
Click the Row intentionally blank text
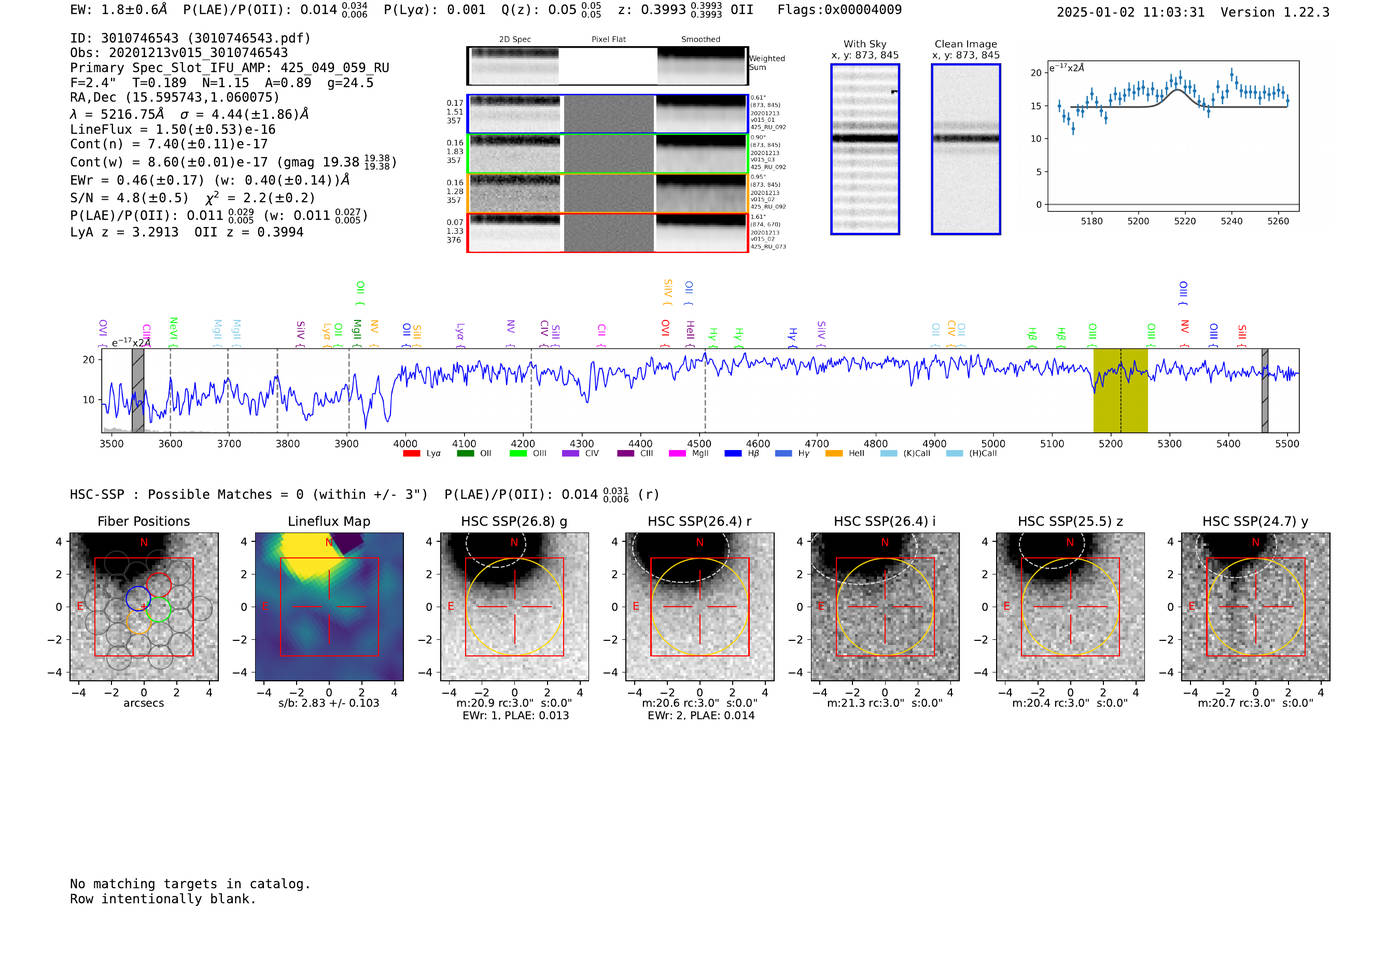(x=163, y=899)
